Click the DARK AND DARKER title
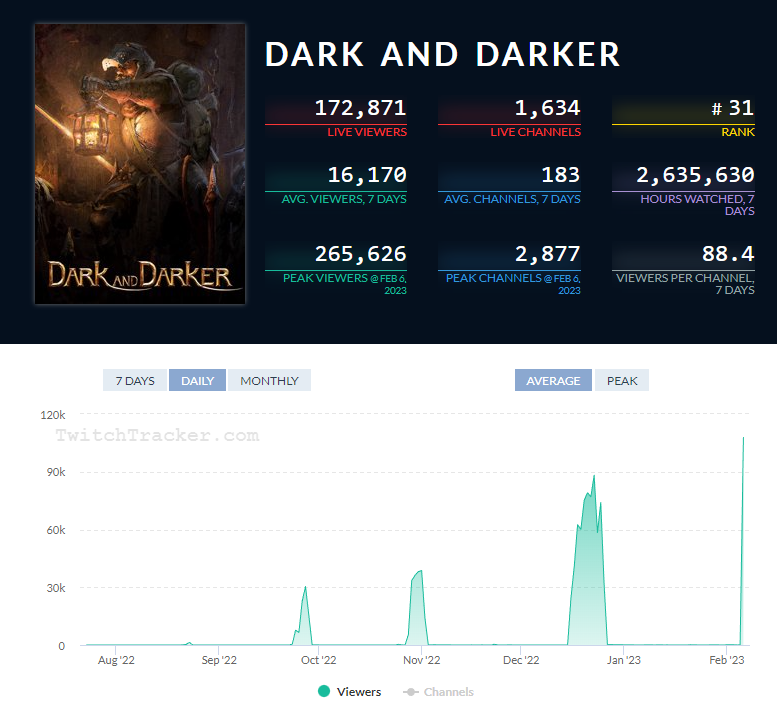 click(443, 55)
